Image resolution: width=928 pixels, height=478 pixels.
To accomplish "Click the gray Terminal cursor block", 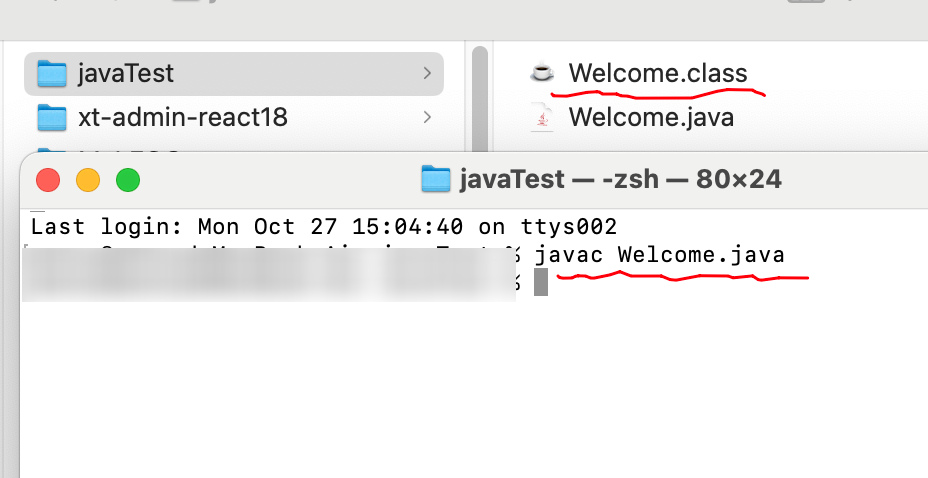I will click(x=541, y=282).
